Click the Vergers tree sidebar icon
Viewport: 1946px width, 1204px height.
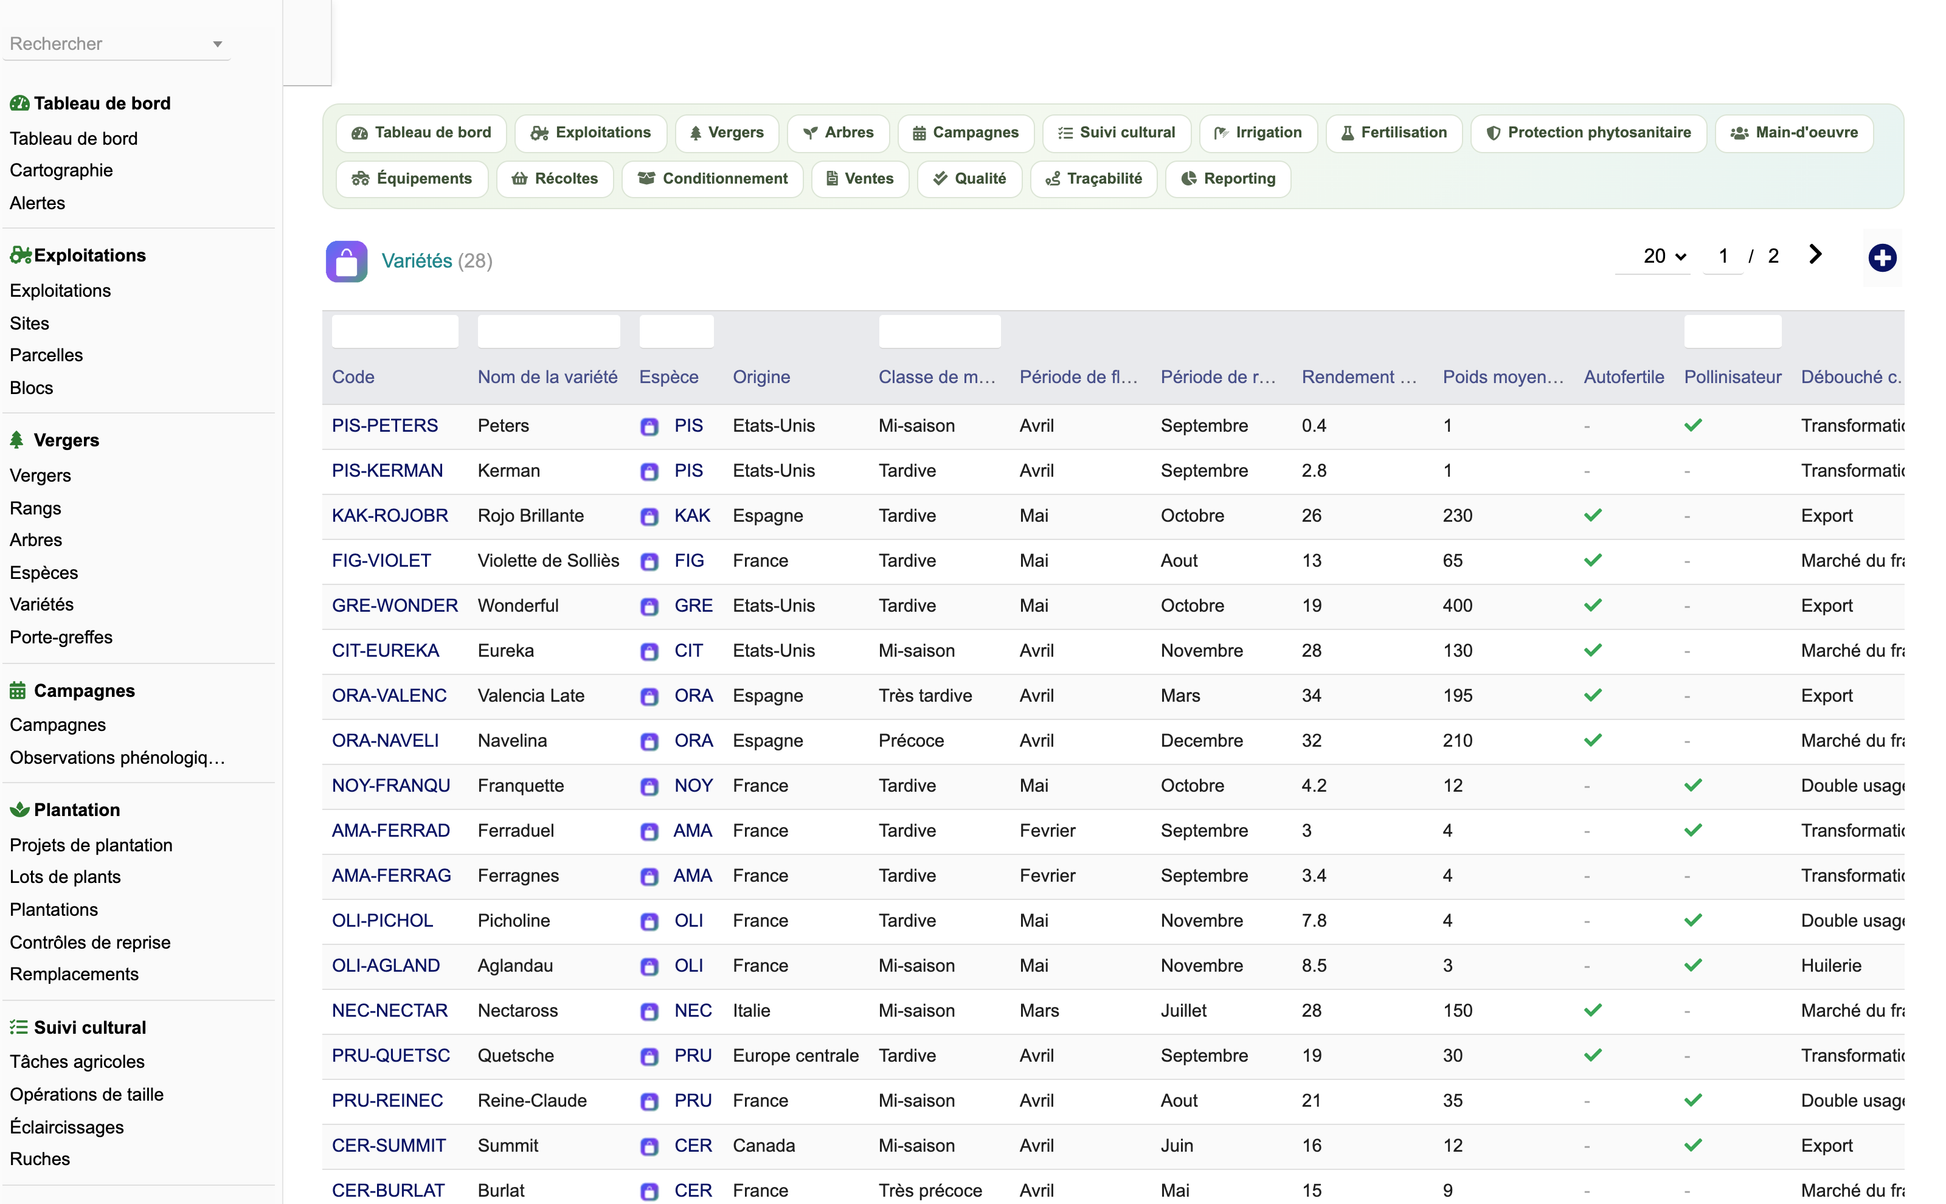click(17, 440)
